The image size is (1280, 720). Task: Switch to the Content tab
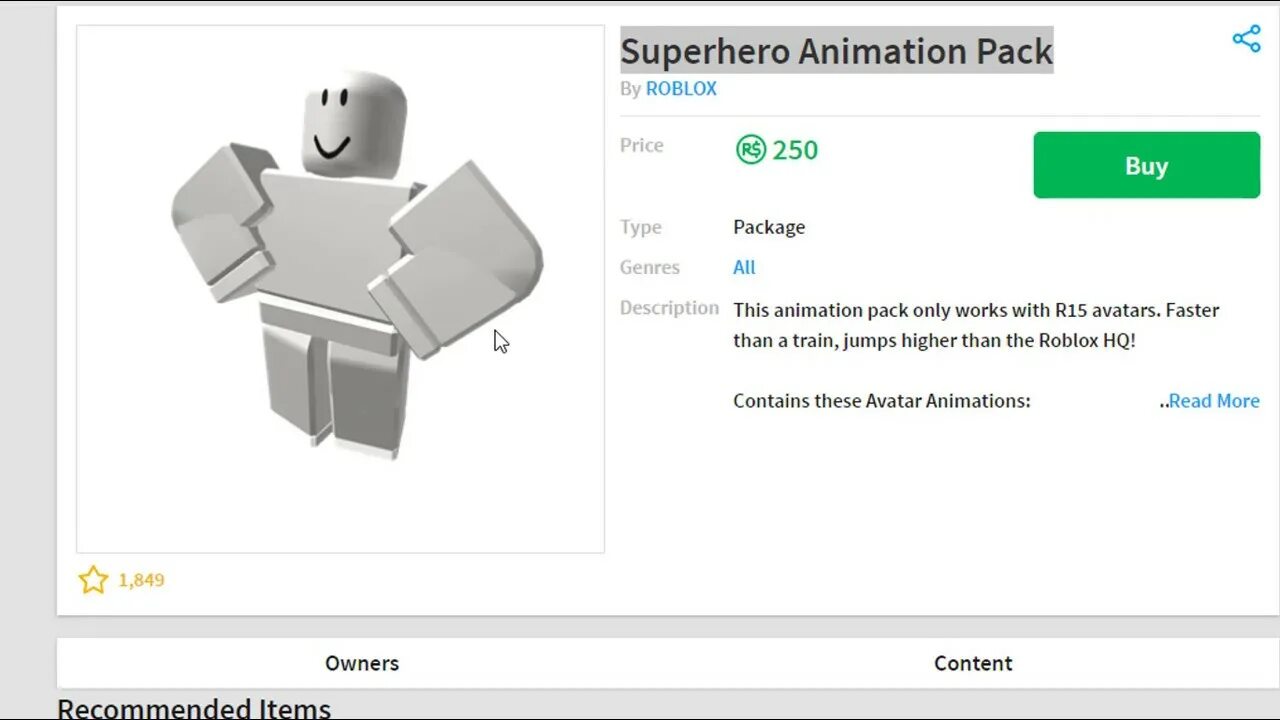[973, 663]
